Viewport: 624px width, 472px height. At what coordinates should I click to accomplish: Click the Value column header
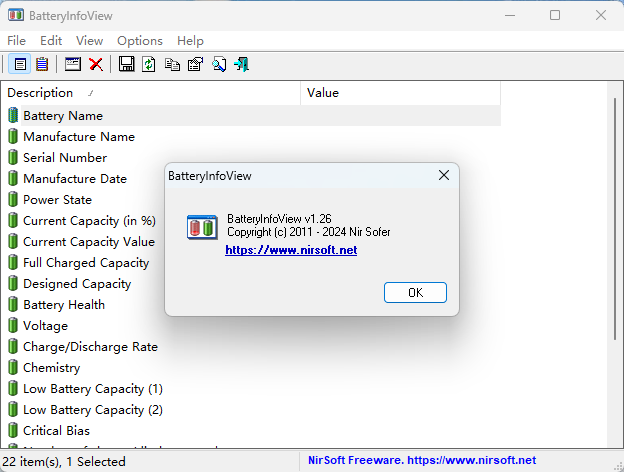pyautogui.click(x=400, y=93)
